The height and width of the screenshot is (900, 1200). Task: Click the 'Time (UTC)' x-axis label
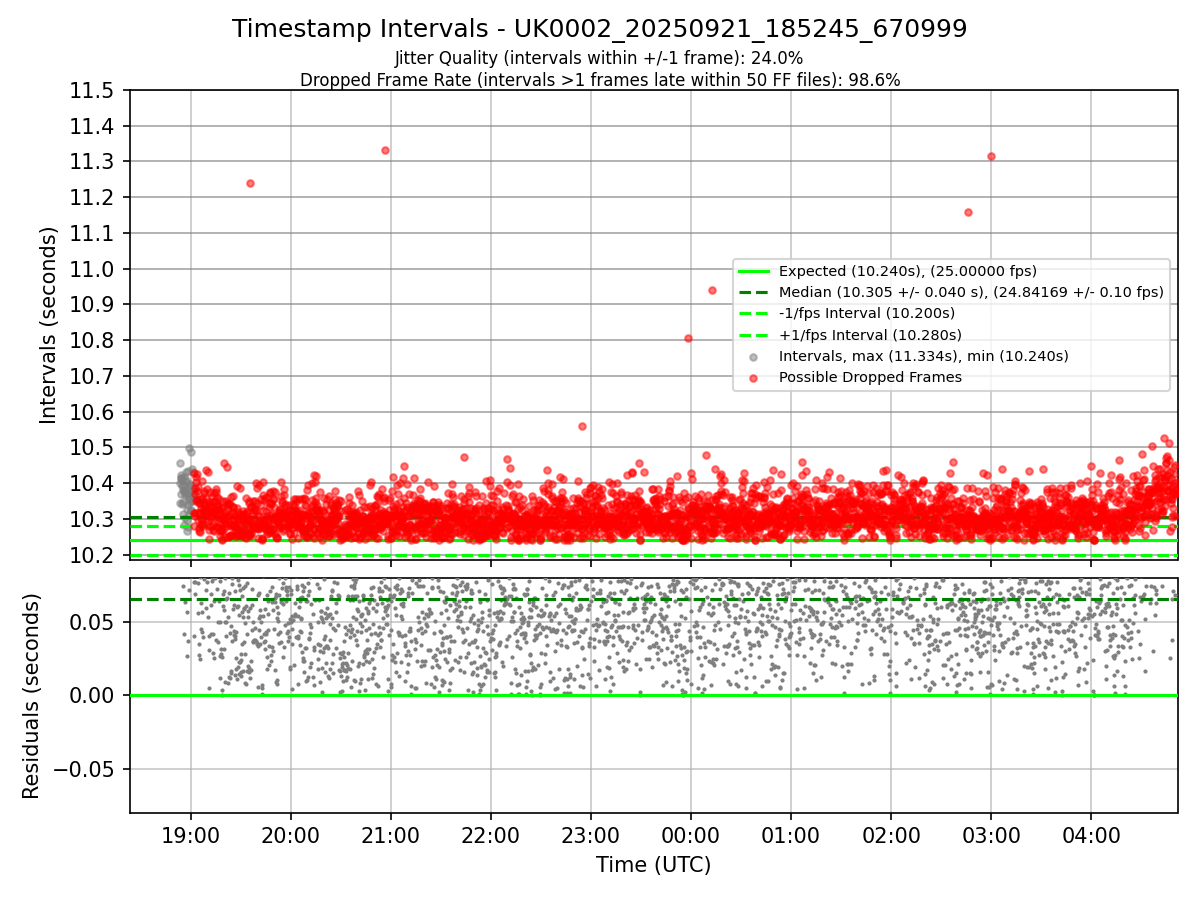tap(653, 865)
